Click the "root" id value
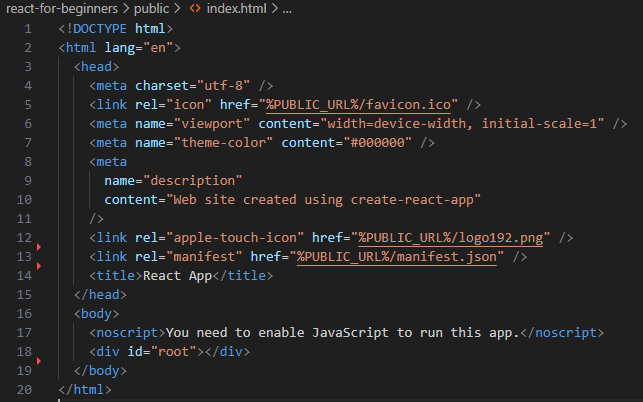 coord(173,352)
